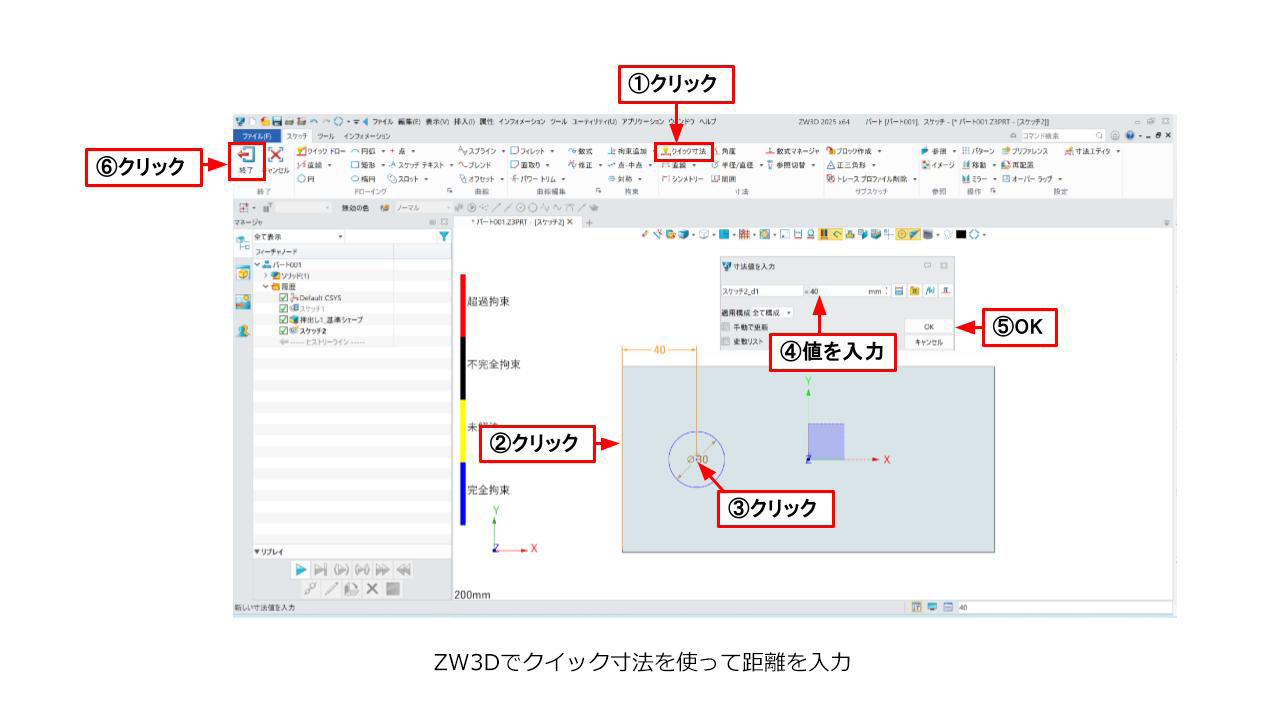Select the オフセット offset tool

[476, 178]
